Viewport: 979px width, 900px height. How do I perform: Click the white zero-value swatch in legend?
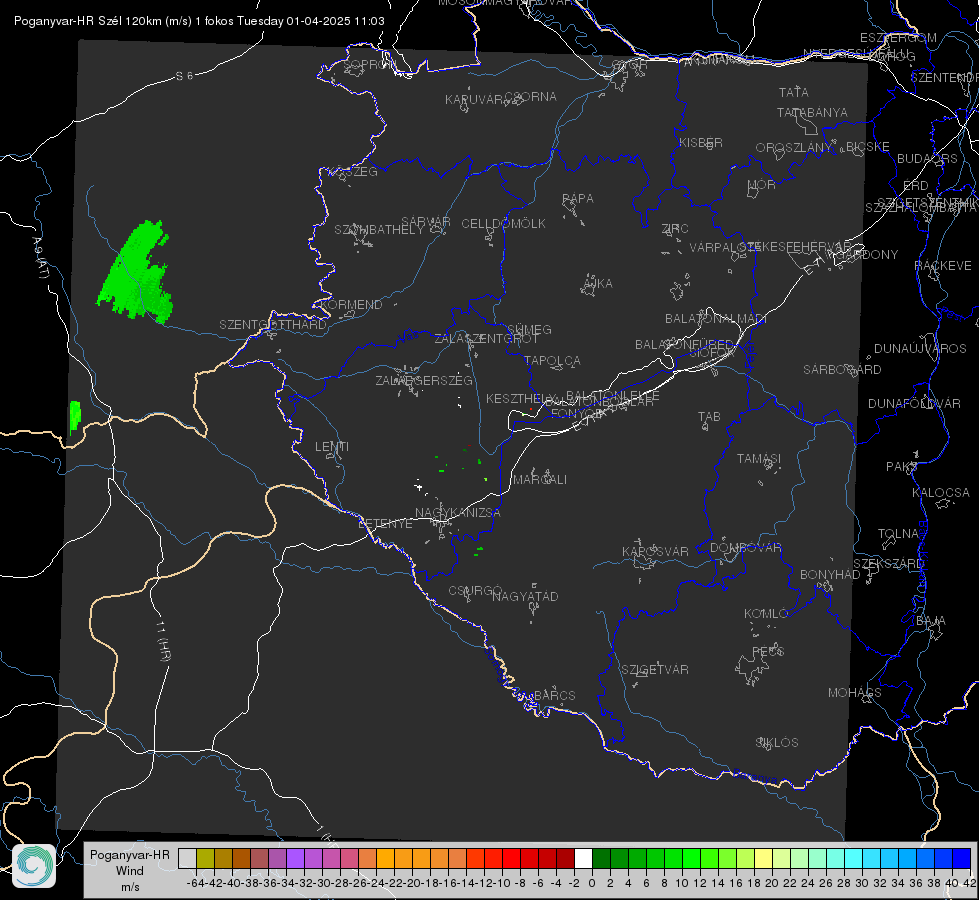pos(583,858)
